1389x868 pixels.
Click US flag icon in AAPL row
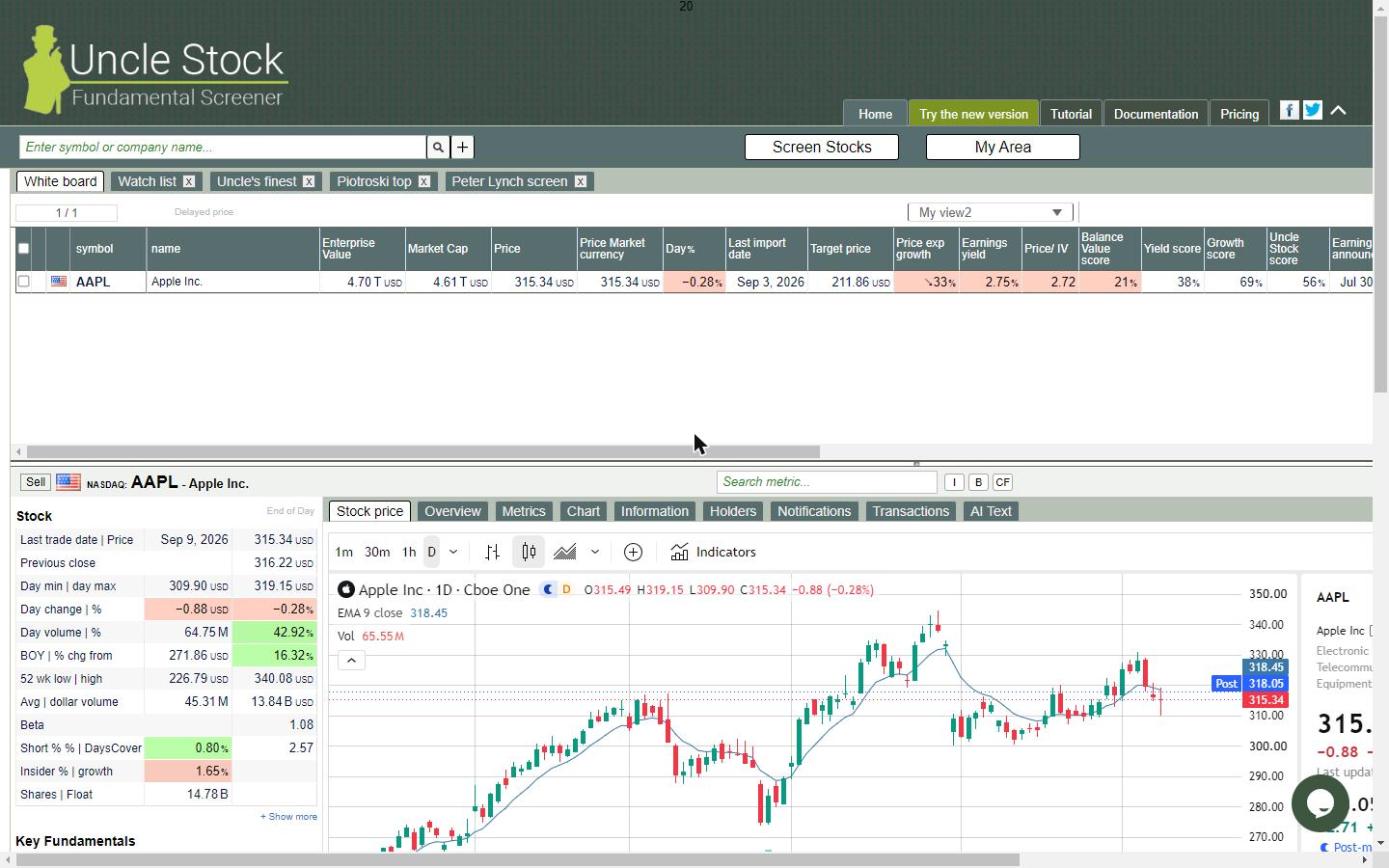coord(58,282)
